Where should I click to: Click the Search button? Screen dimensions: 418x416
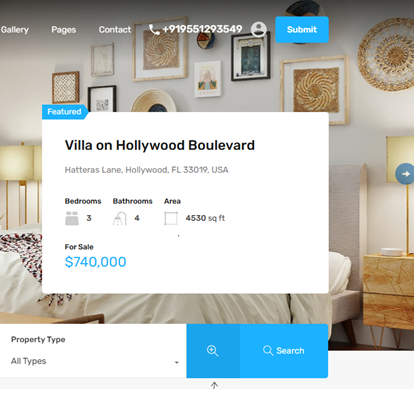[x=284, y=351]
